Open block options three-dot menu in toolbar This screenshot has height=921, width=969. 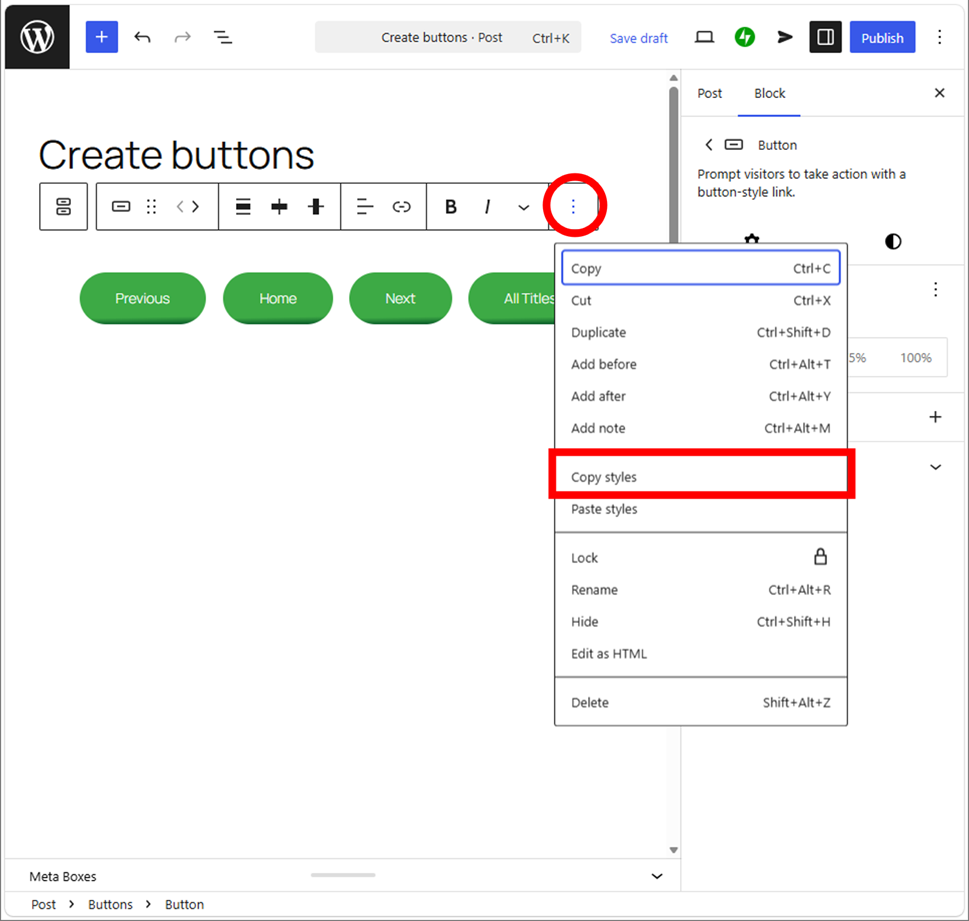pyautogui.click(x=573, y=206)
